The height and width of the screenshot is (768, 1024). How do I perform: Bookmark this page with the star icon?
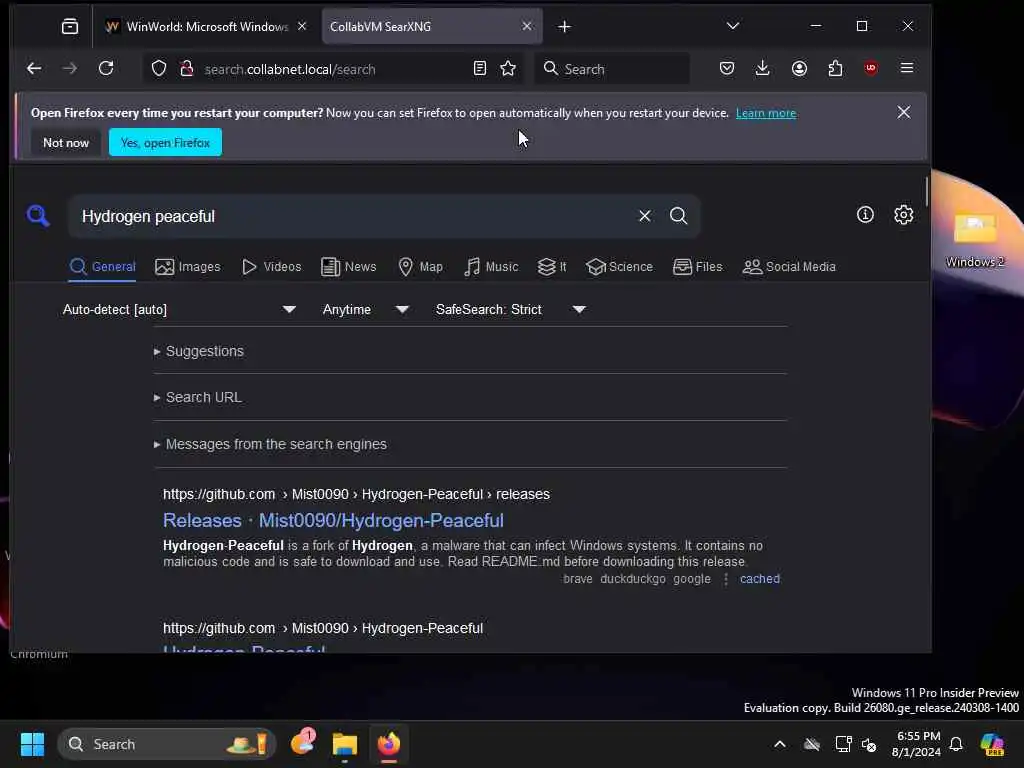(508, 69)
